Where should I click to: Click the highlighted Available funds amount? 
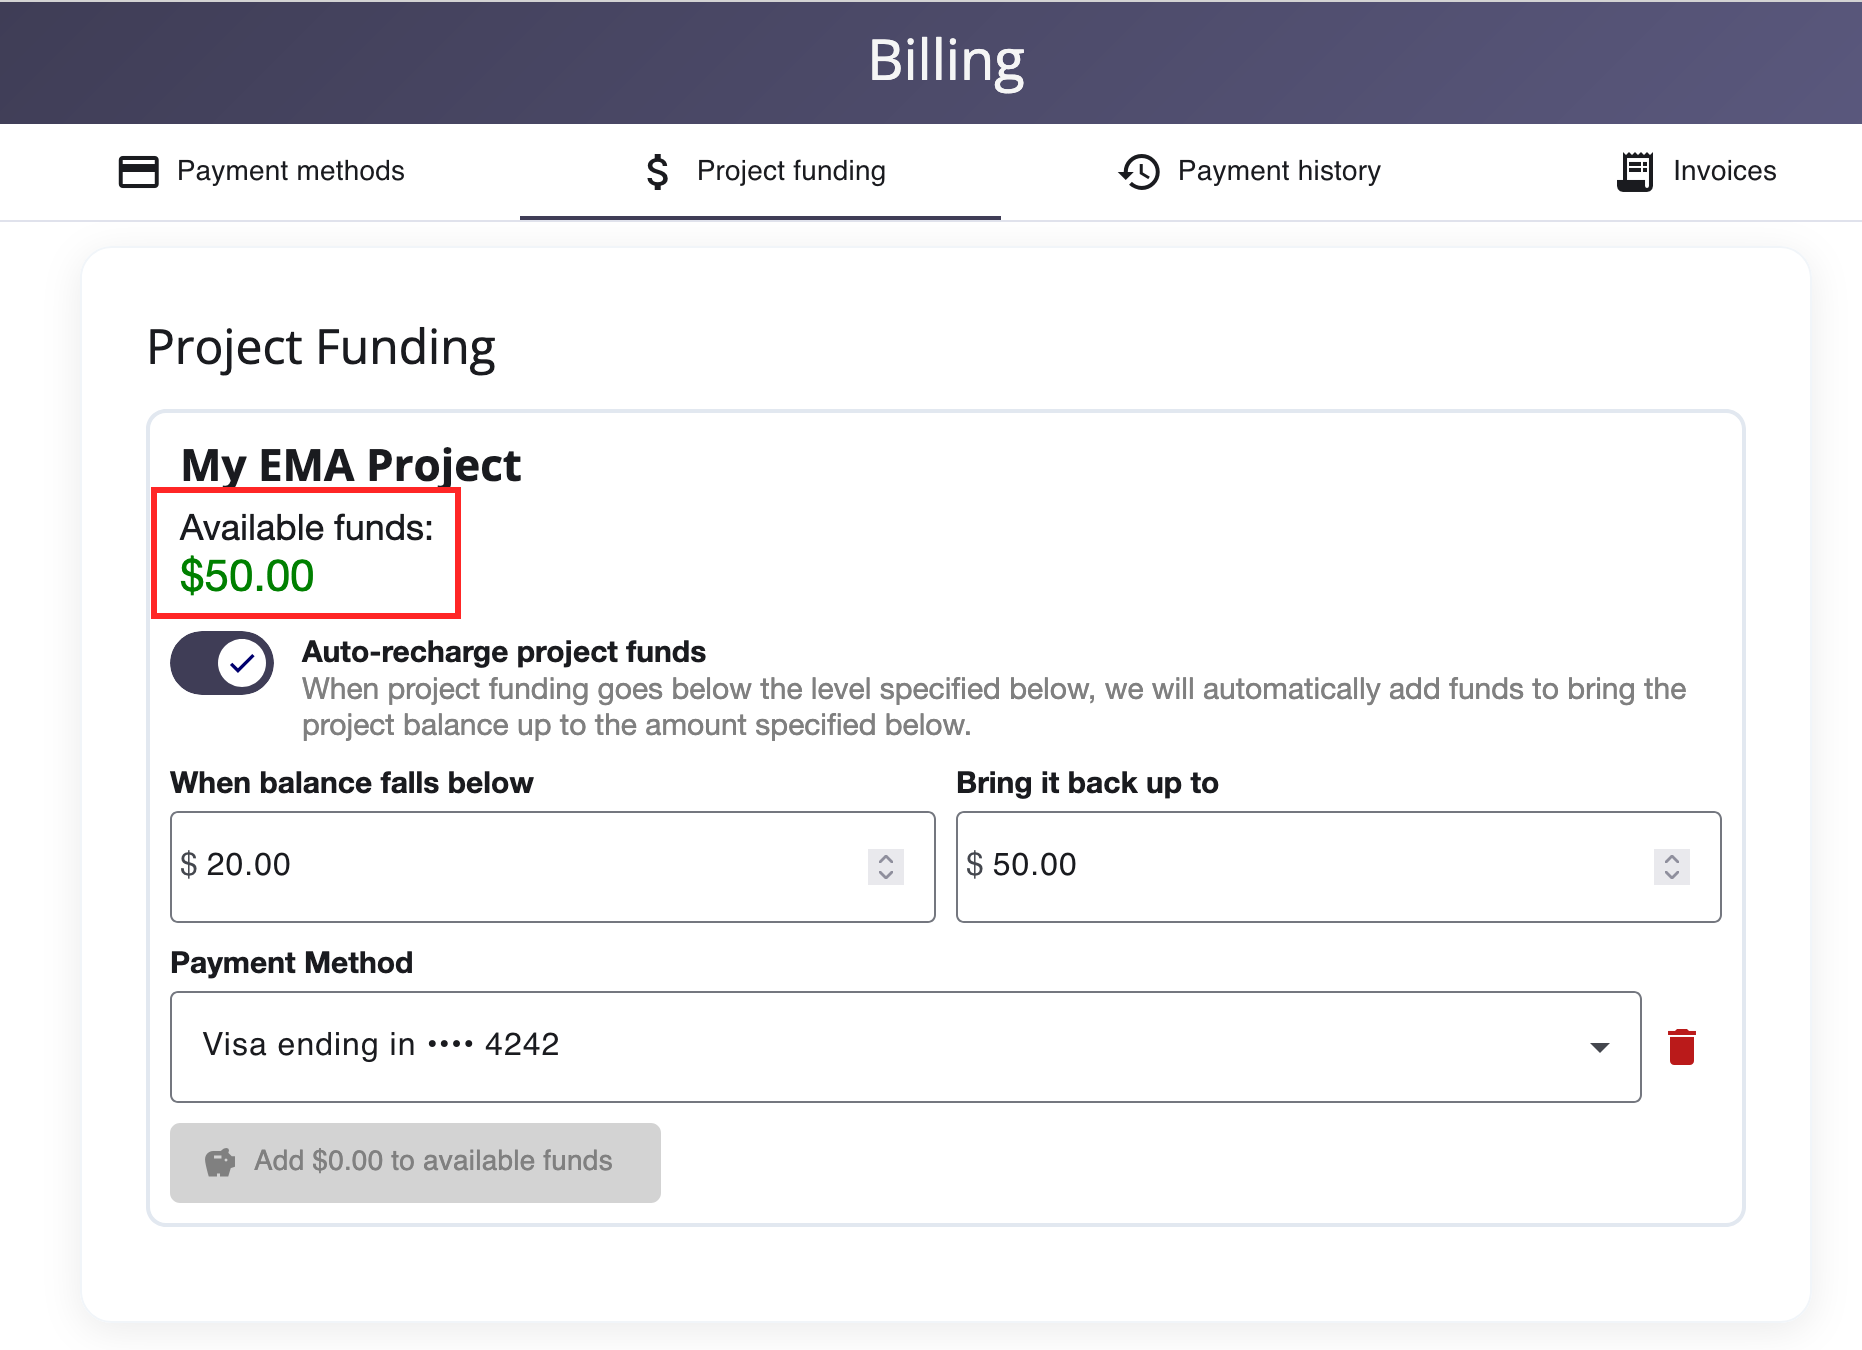246,575
